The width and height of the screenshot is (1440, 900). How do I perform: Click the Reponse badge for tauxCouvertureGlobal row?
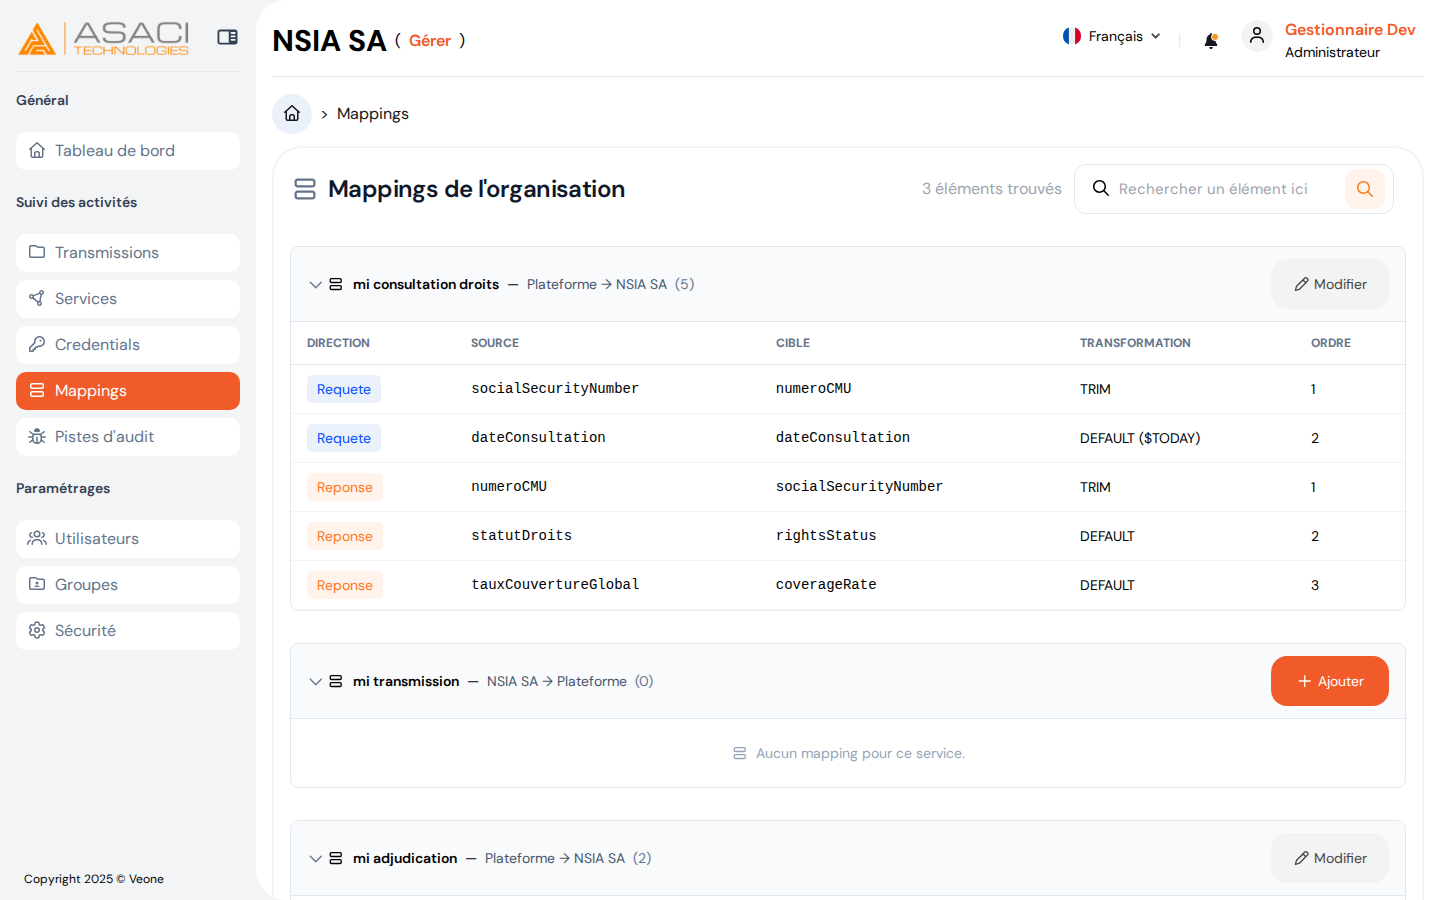pos(345,585)
